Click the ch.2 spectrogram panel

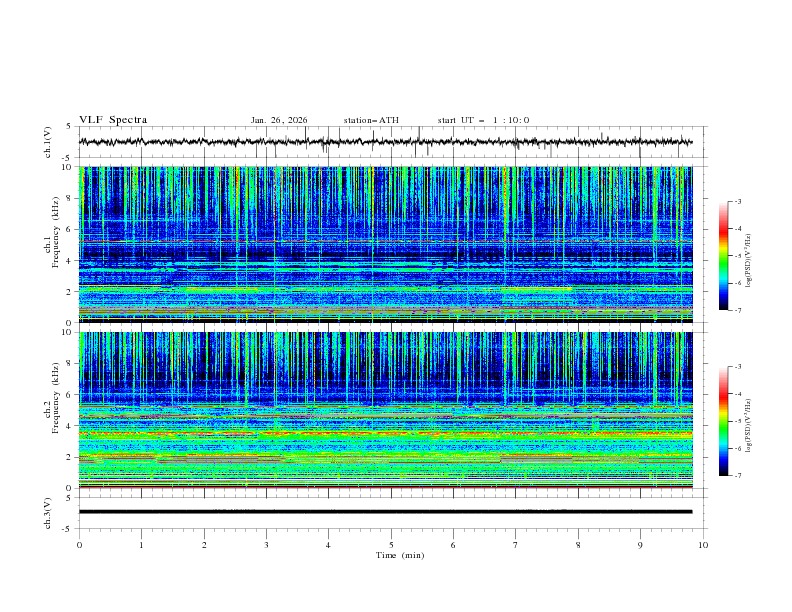click(x=390, y=410)
